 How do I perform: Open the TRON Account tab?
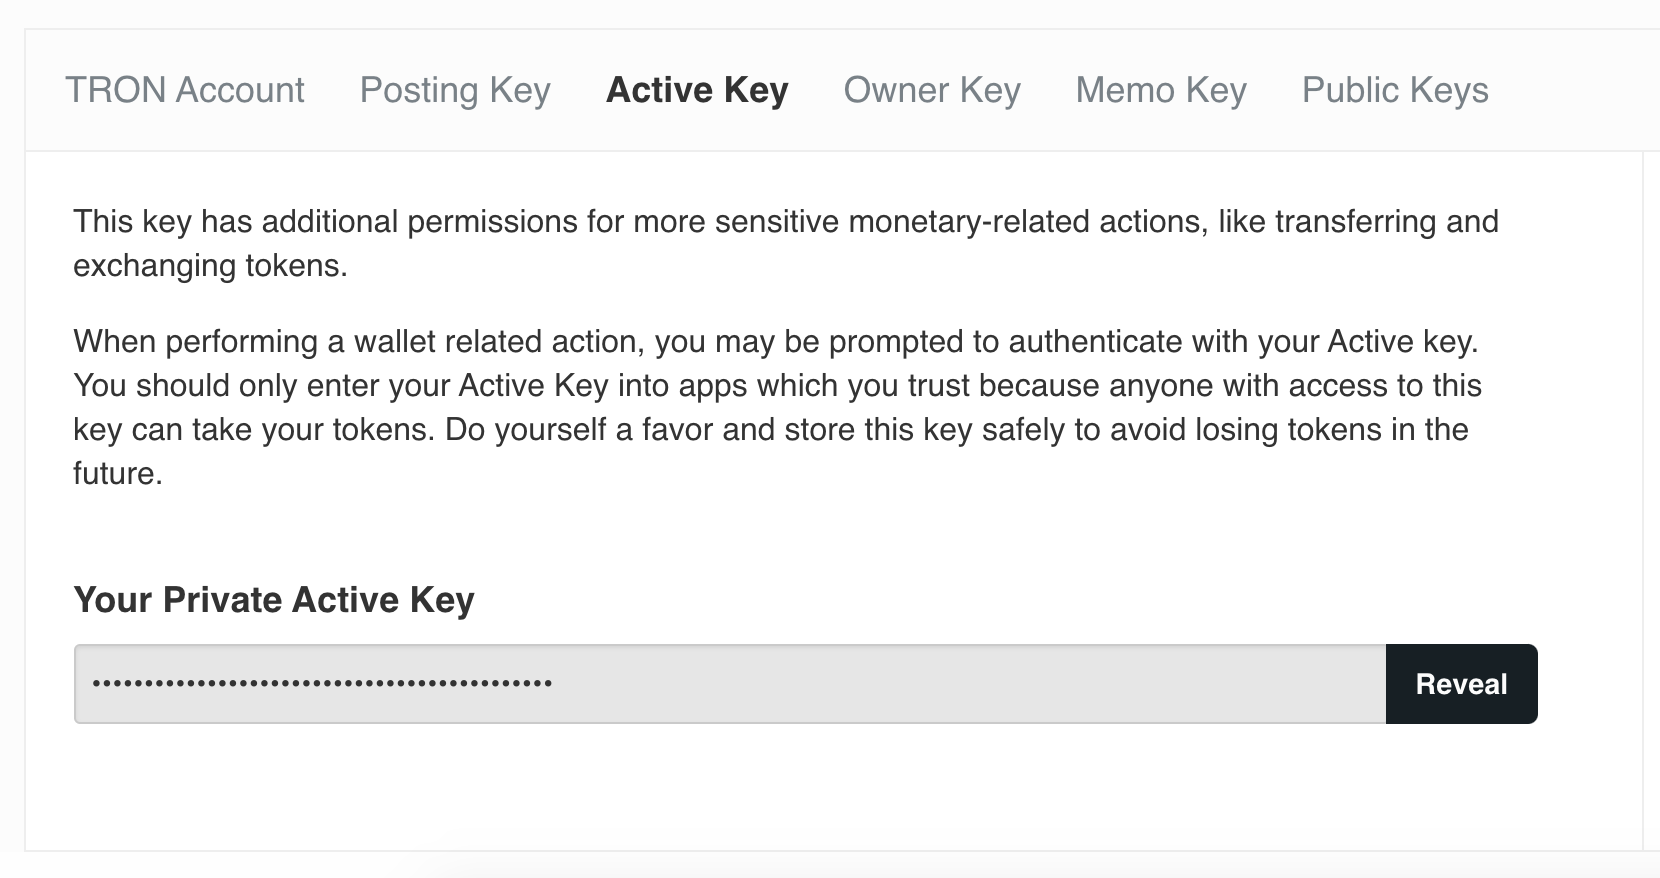pos(184,90)
